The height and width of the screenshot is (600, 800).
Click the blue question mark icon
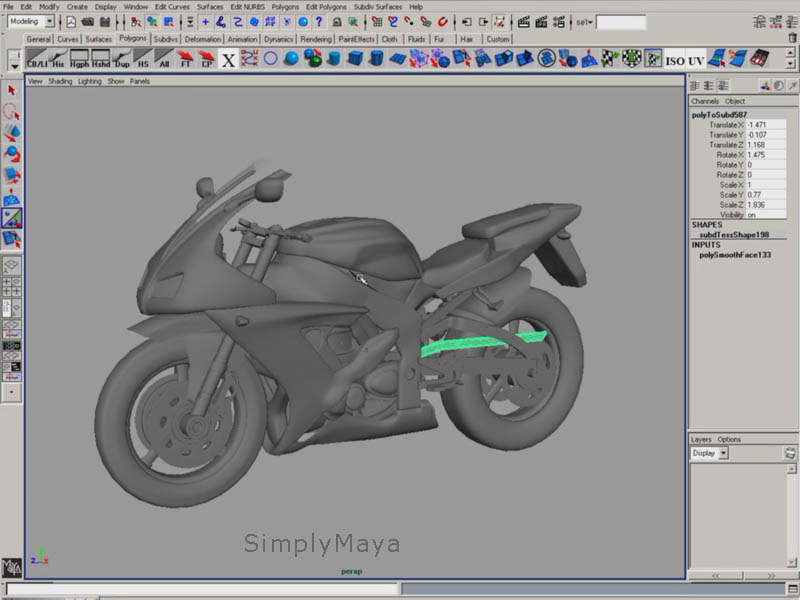(x=319, y=22)
